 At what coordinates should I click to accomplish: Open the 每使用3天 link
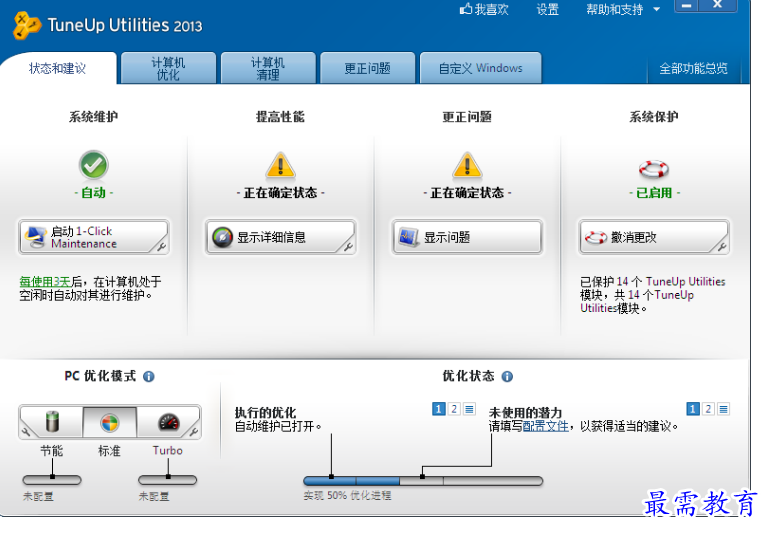point(45,282)
